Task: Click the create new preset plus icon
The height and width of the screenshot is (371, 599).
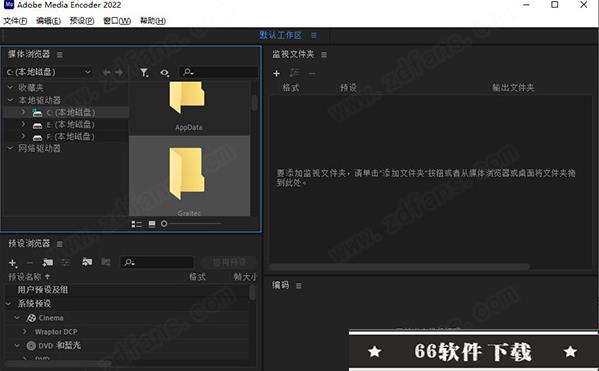Action: click(x=13, y=263)
